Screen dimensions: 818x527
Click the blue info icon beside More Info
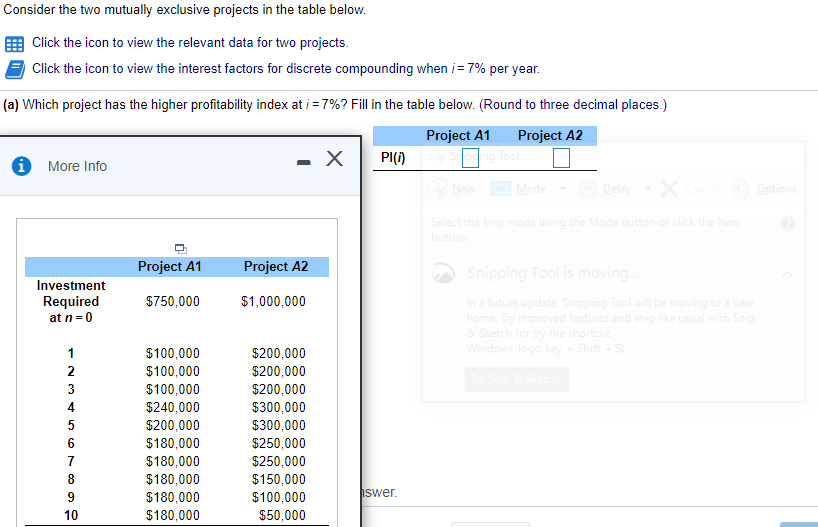pos(21,166)
